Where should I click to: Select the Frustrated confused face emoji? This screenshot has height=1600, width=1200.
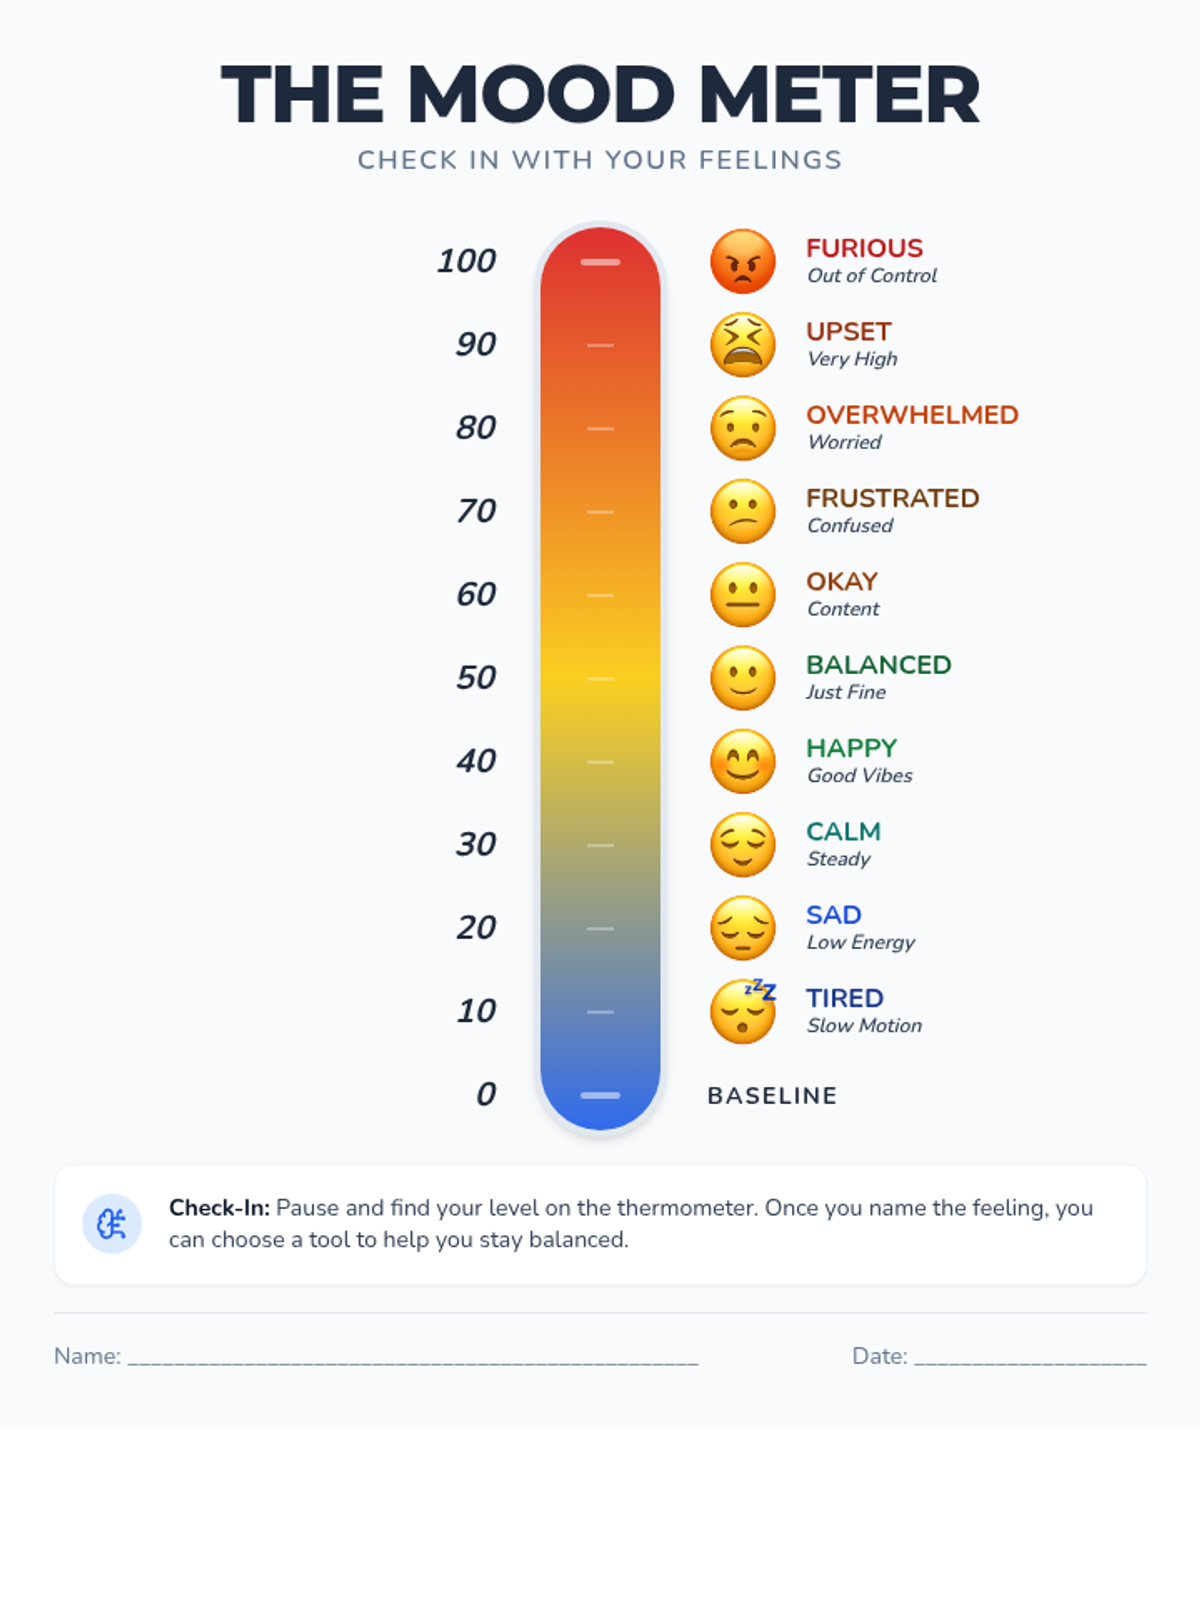(x=743, y=512)
